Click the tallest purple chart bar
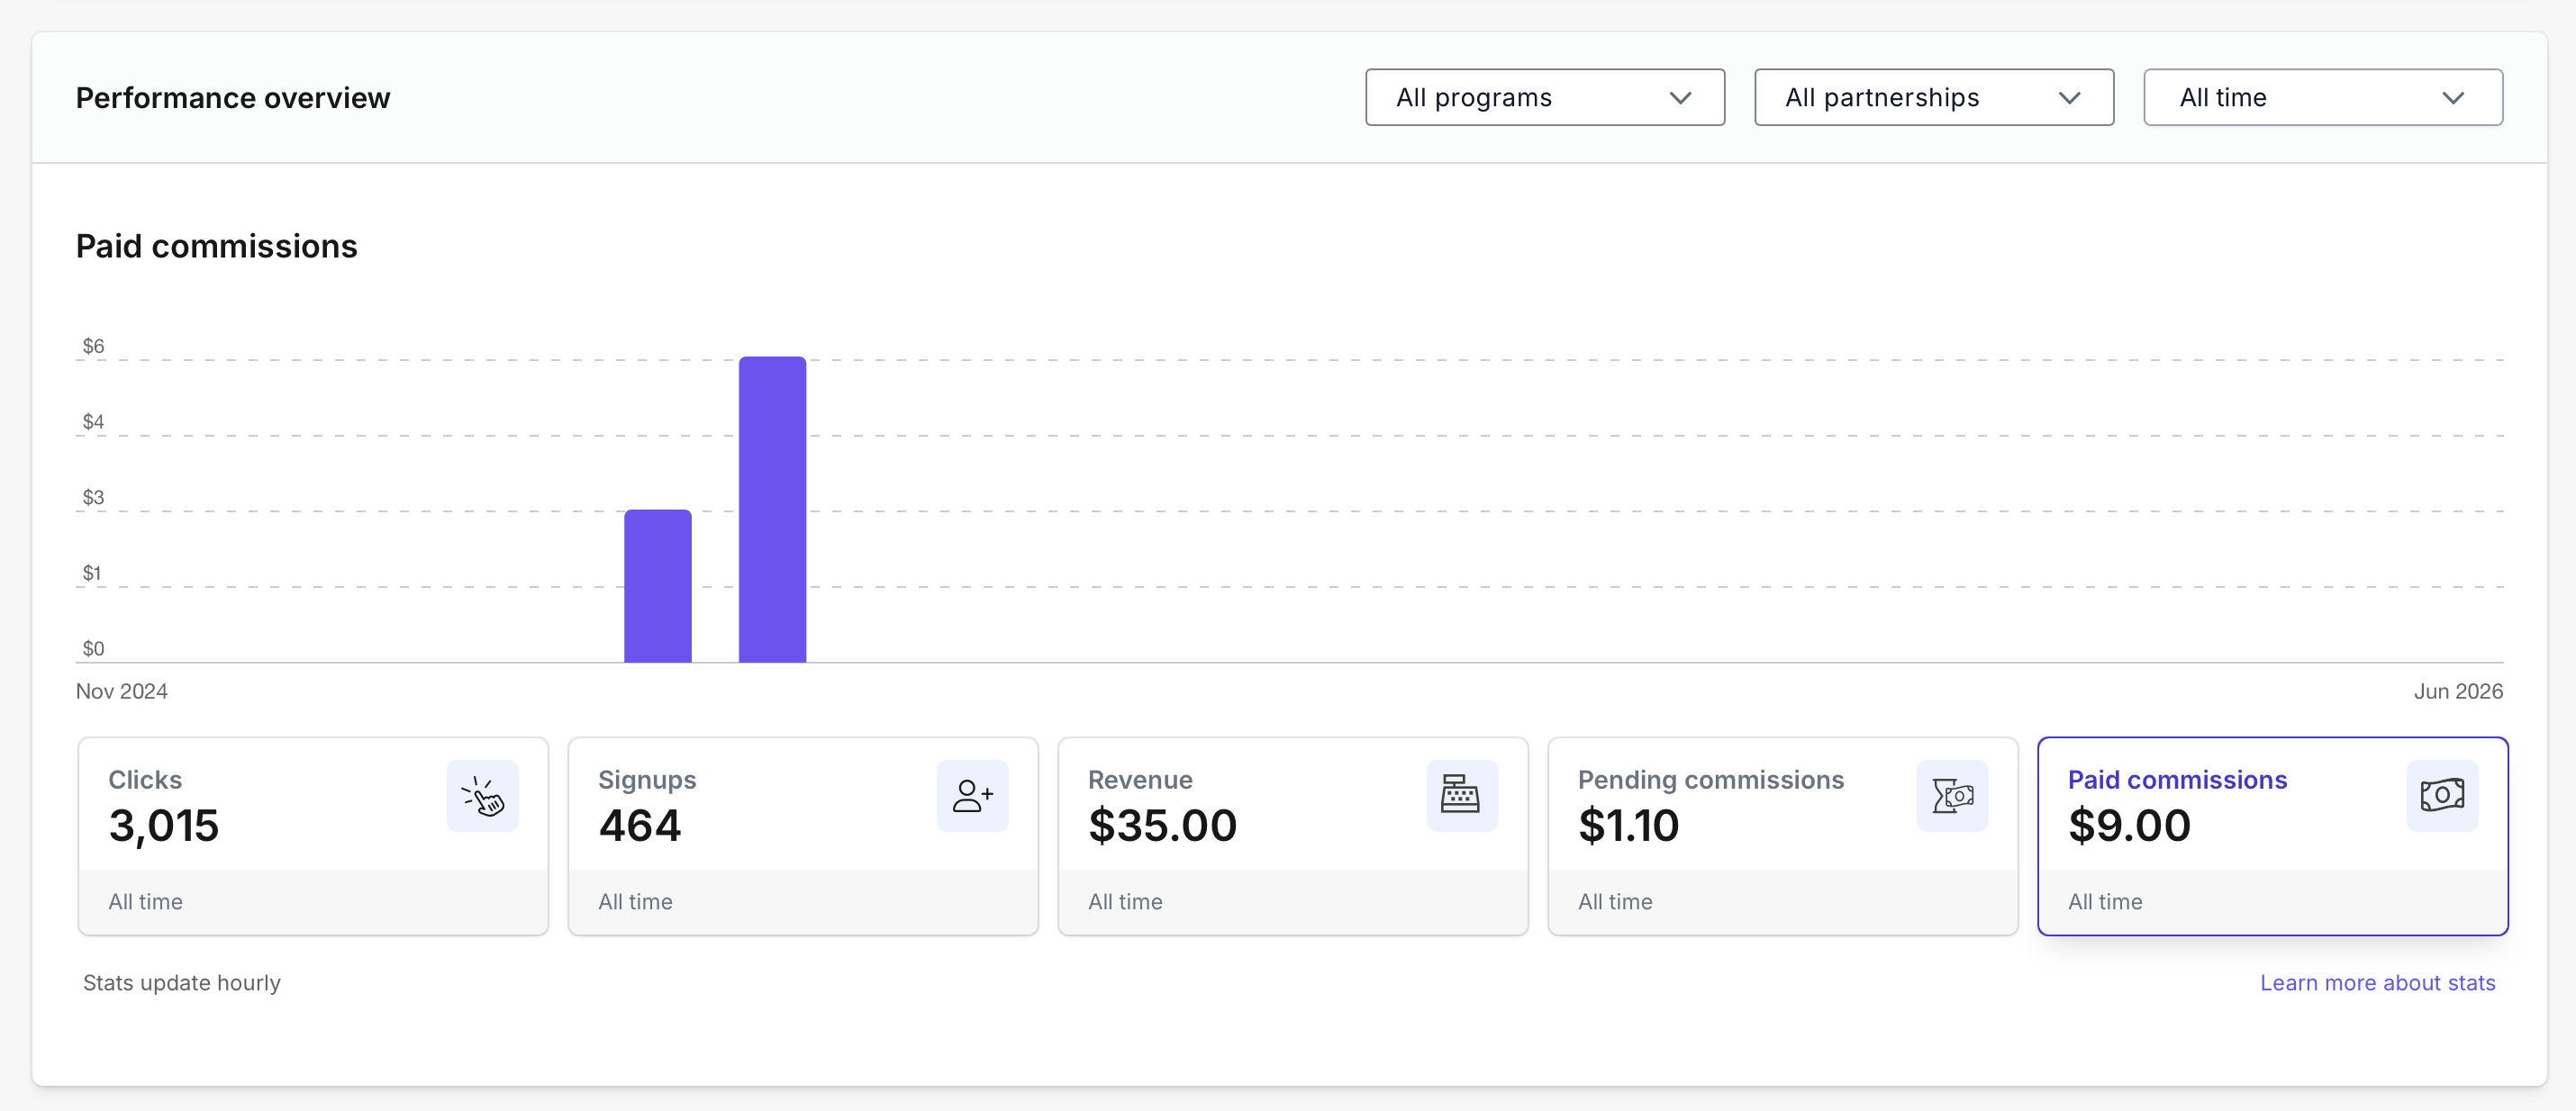The width and height of the screenshot is (2576, 1111). coord(772,509)
